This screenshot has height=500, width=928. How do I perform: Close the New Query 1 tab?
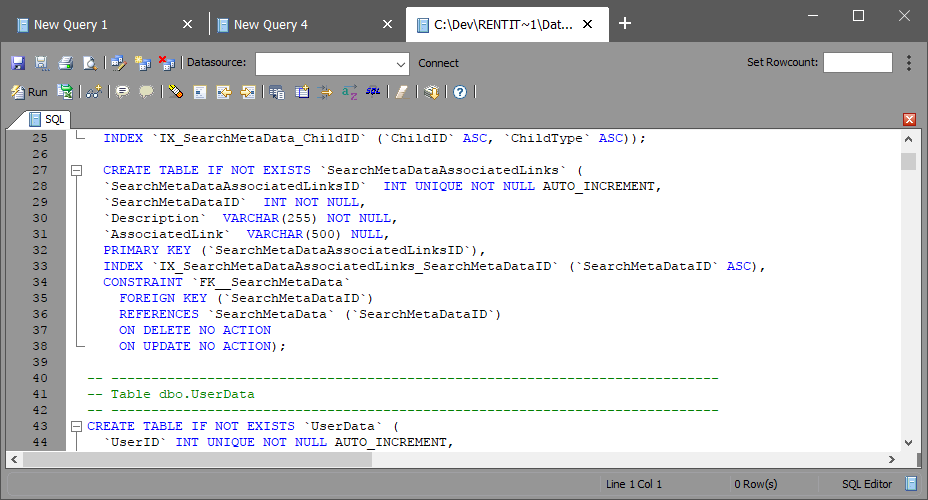pos(188,24)
